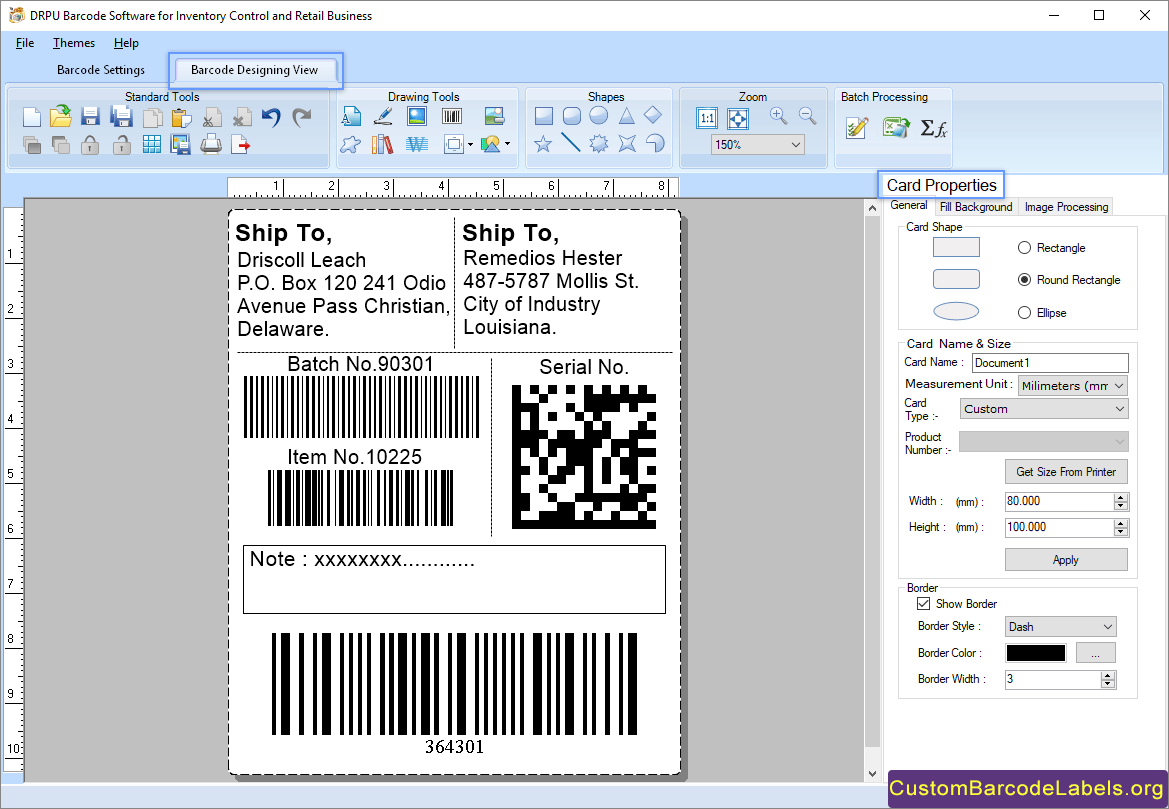Draw a diamond shape
The height and width of the screenshot is (809, 1169).
click(x=653, y=115)
